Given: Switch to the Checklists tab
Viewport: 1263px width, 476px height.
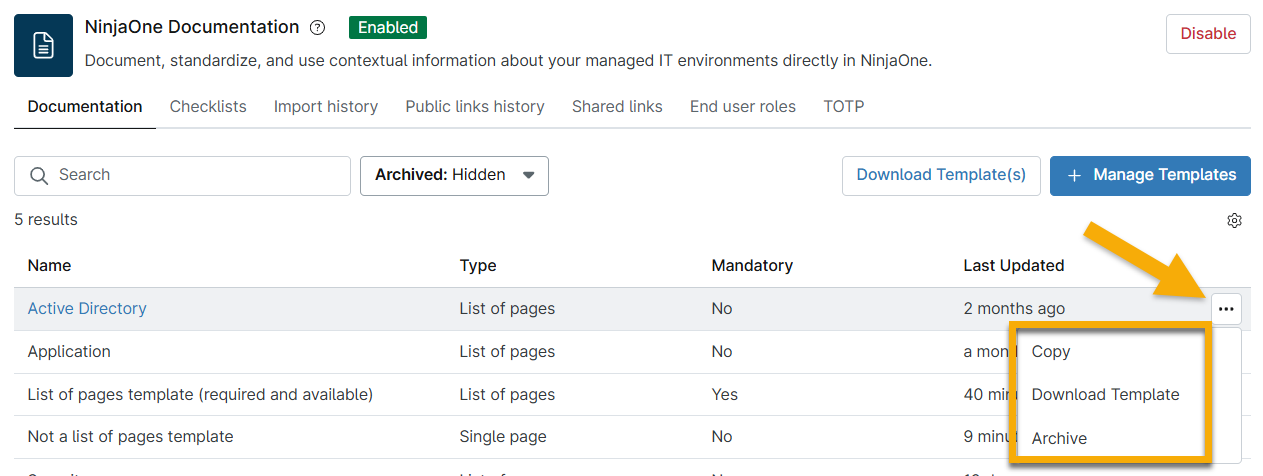Looking at the screenshot, I should click(x=208, y=107).
